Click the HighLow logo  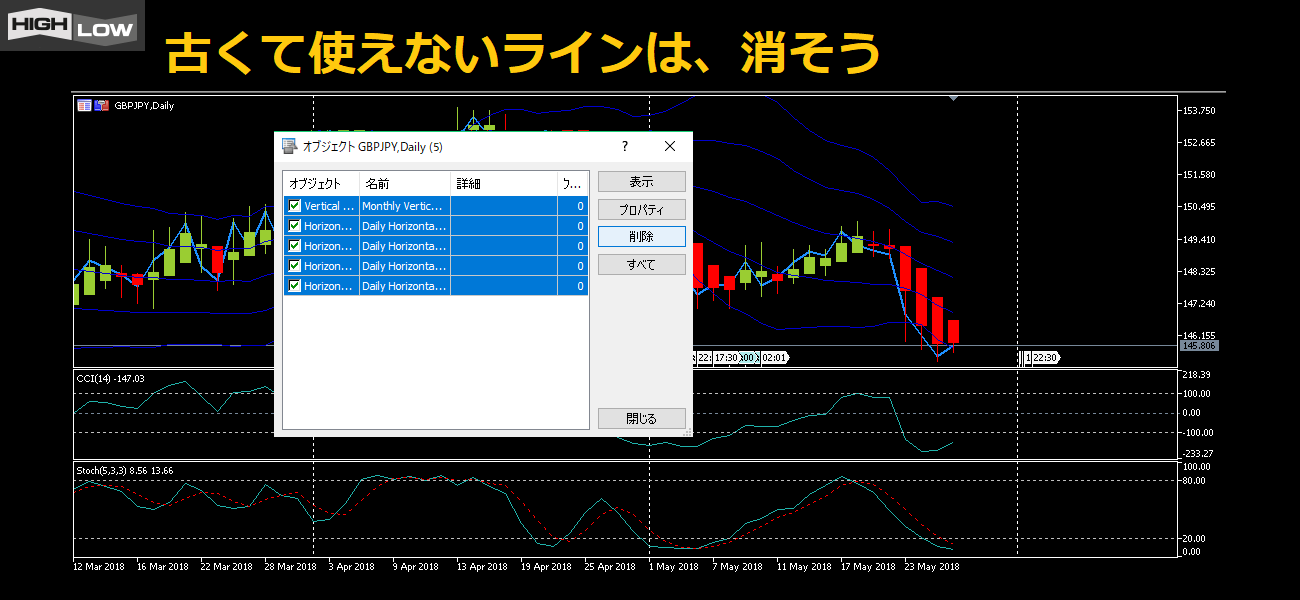pos(72,25)
